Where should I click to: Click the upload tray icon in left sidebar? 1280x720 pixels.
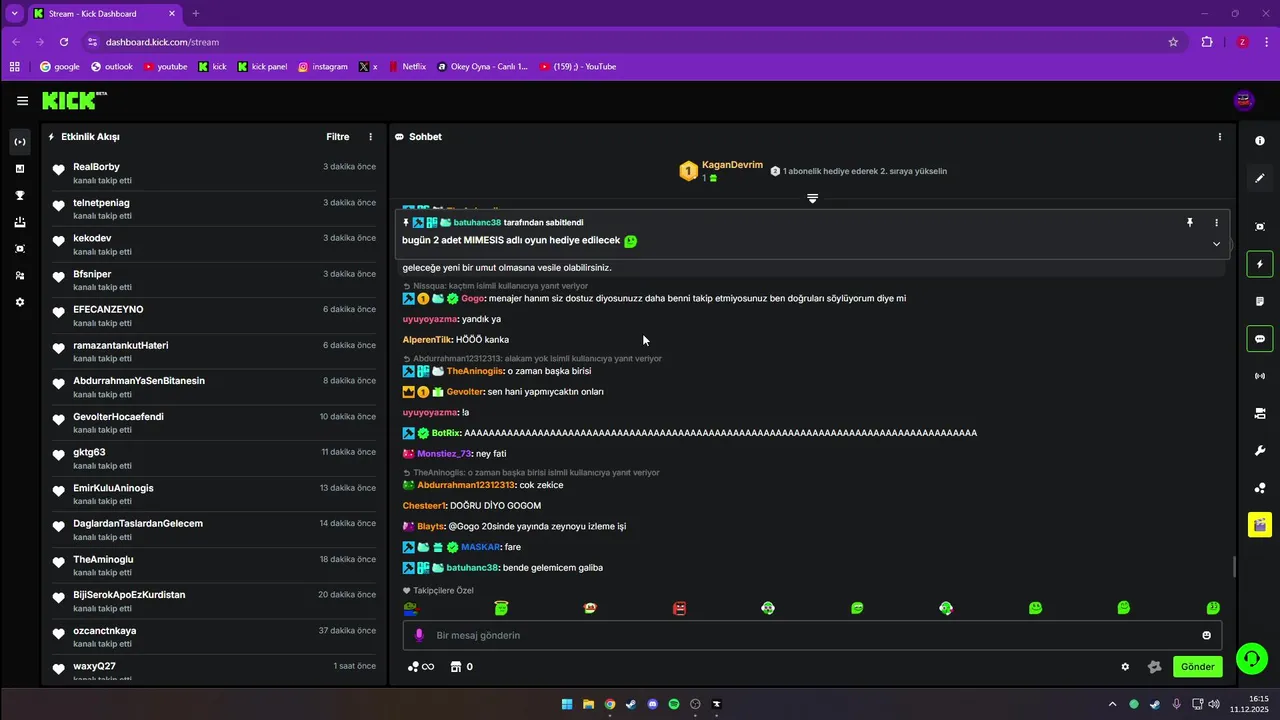click(x=20, y=222)
